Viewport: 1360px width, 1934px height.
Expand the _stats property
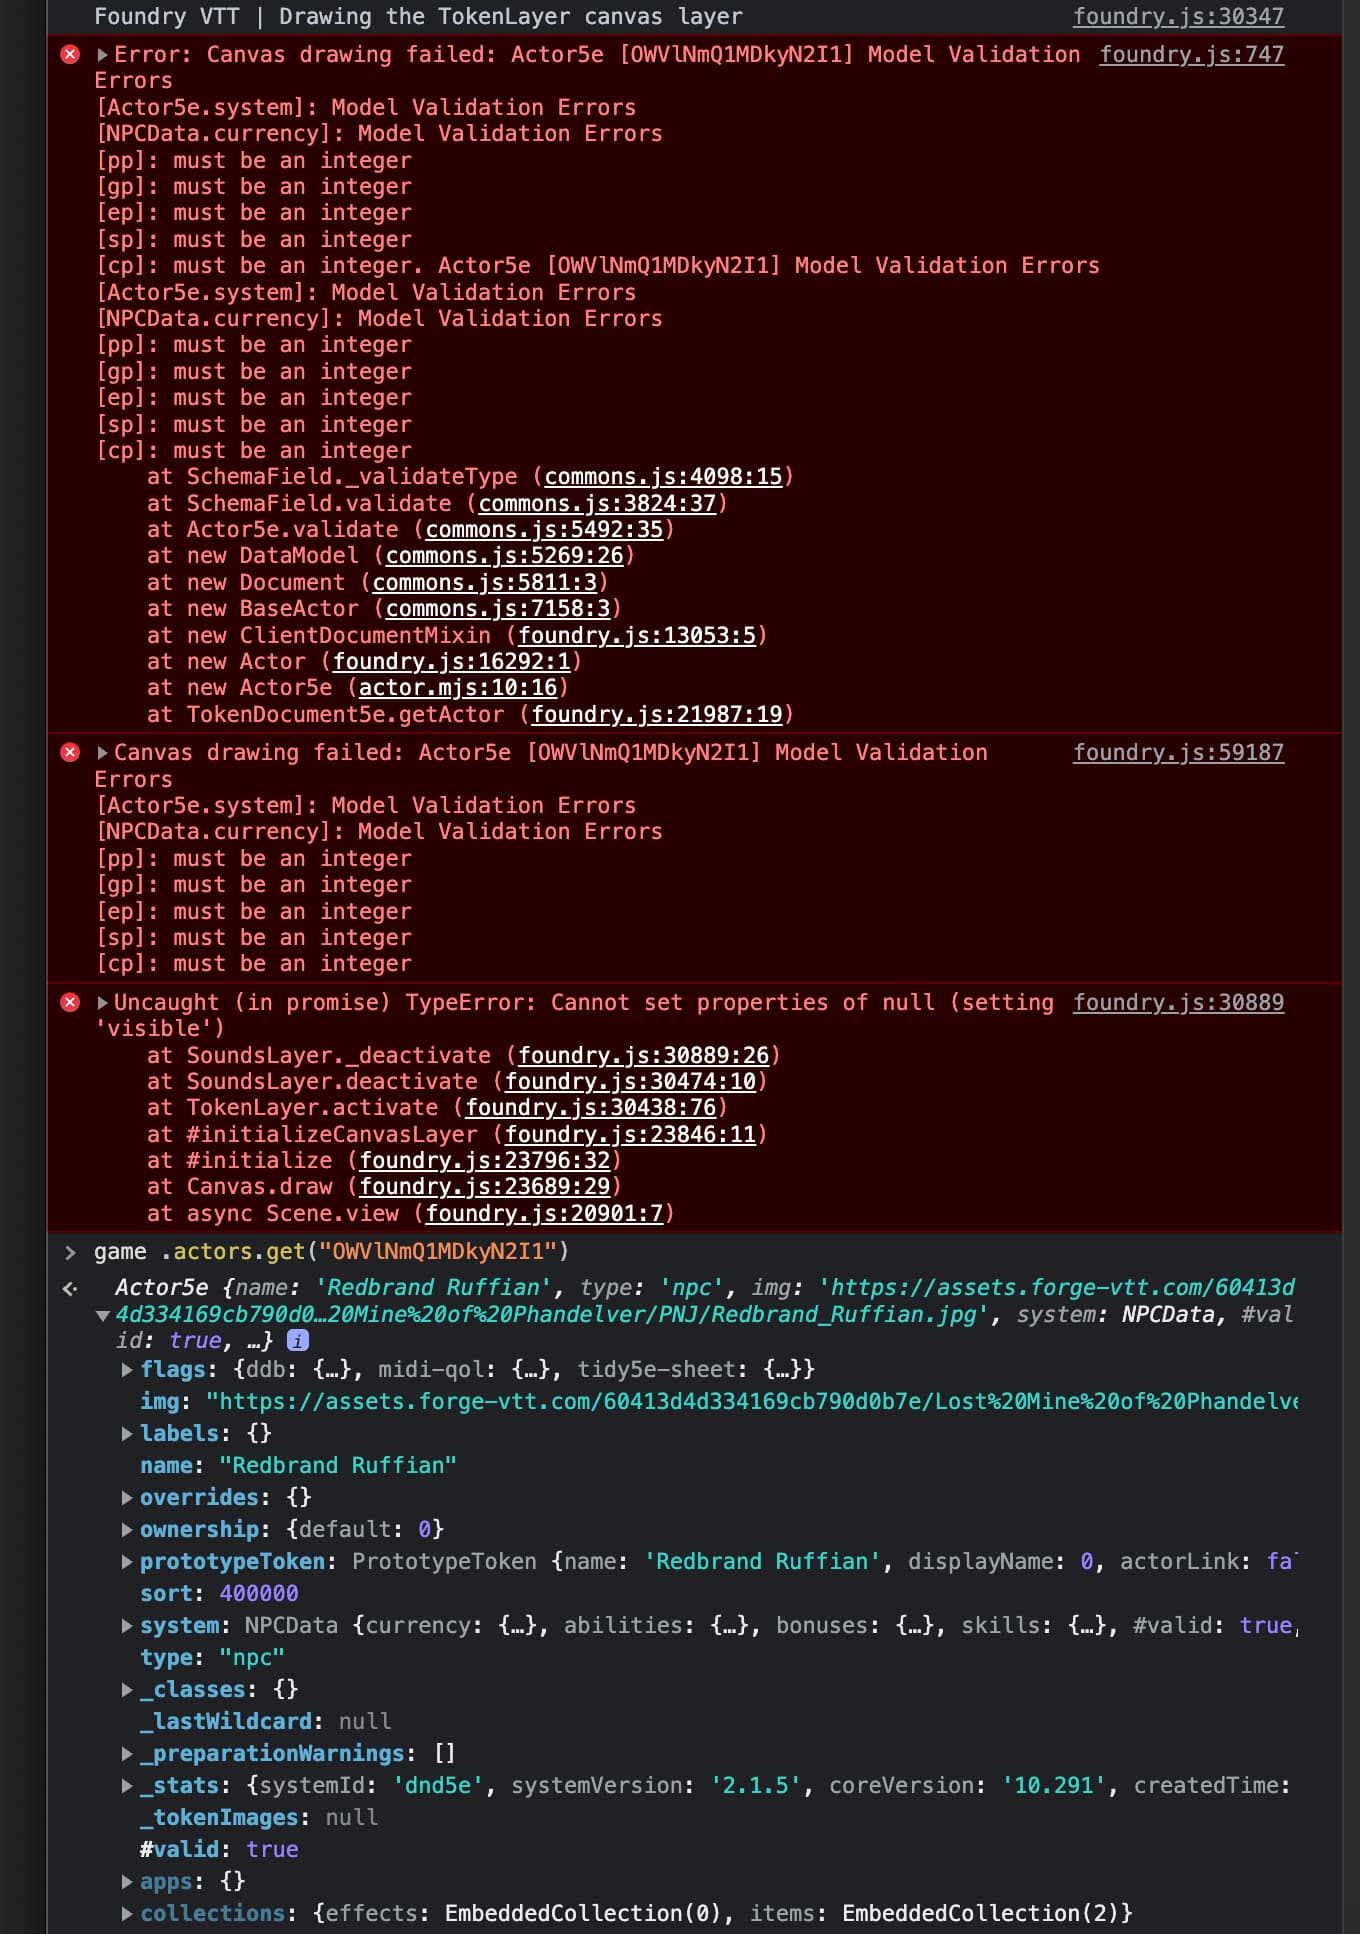(x=127, y=1785)
